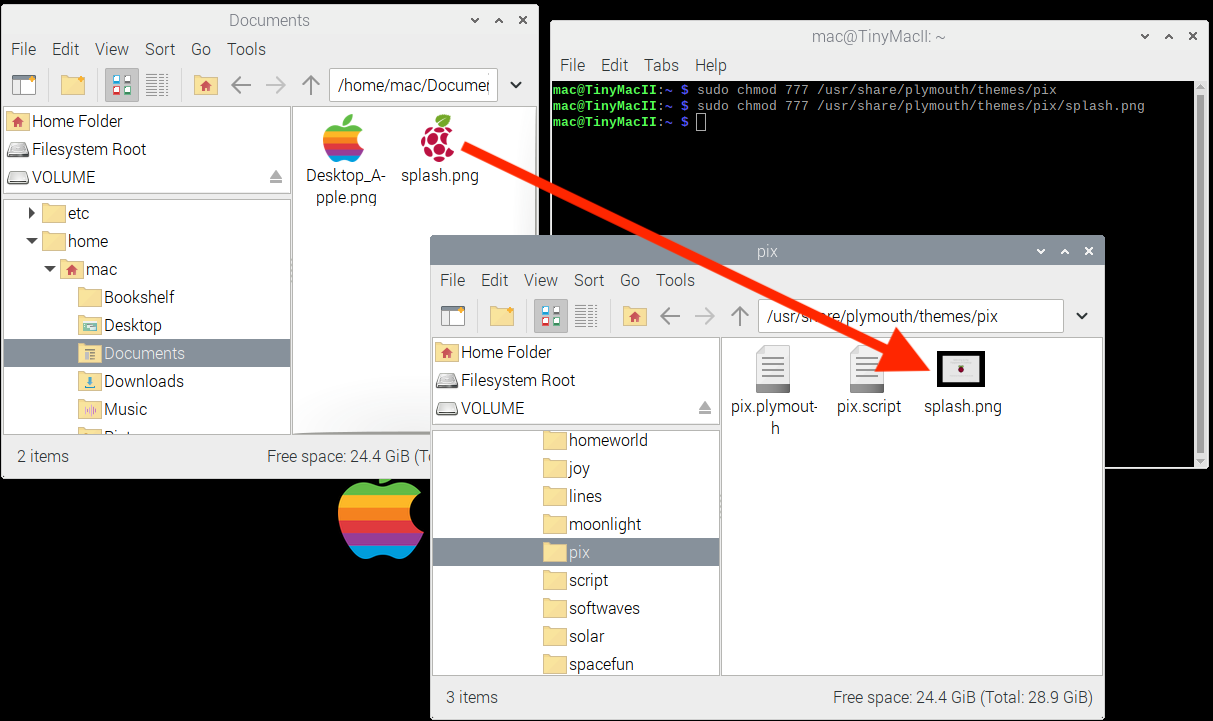Viewport: 1213px width, 721px height.
Task: Toggle side pane icon in pix window toolbar
Action: (452, 316)
